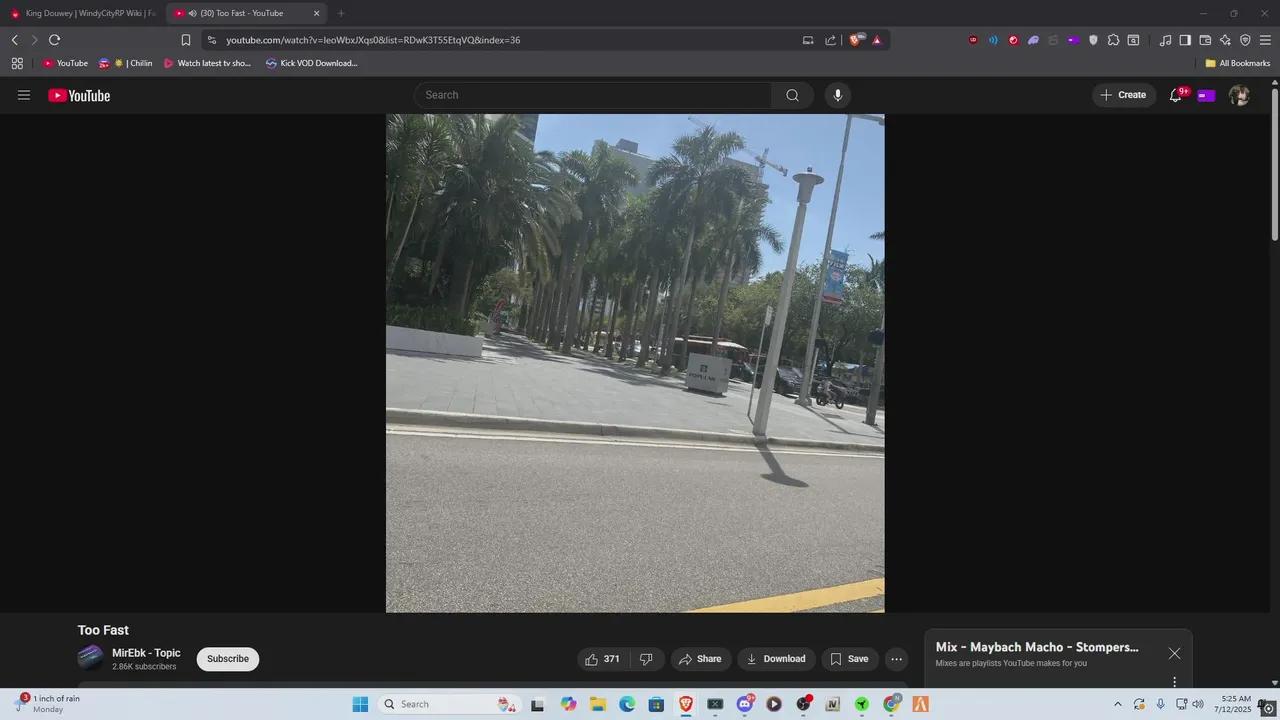The image size is (1280, 720).
Task: Open the more actions ellipsis on video controls
Action: 896,658
